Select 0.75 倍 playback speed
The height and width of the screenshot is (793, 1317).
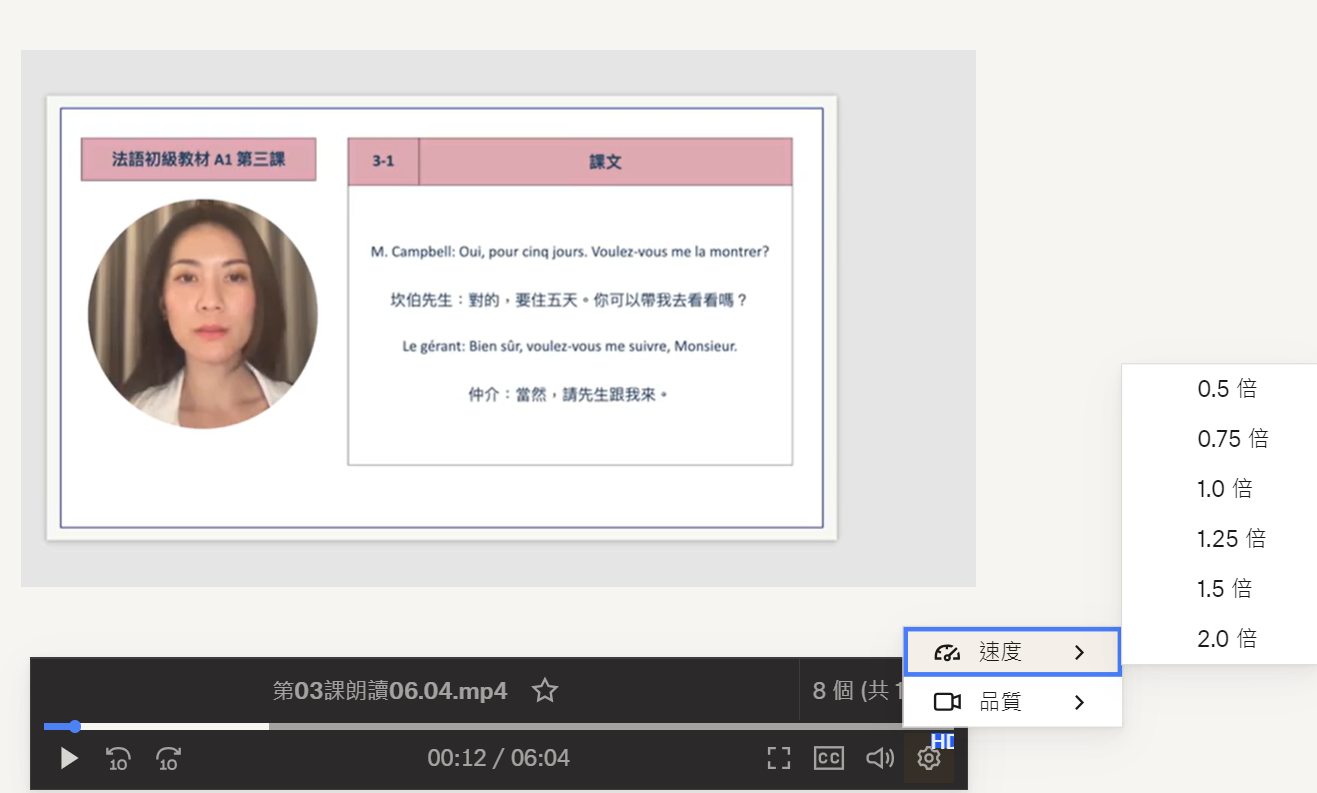point(1232,439)
